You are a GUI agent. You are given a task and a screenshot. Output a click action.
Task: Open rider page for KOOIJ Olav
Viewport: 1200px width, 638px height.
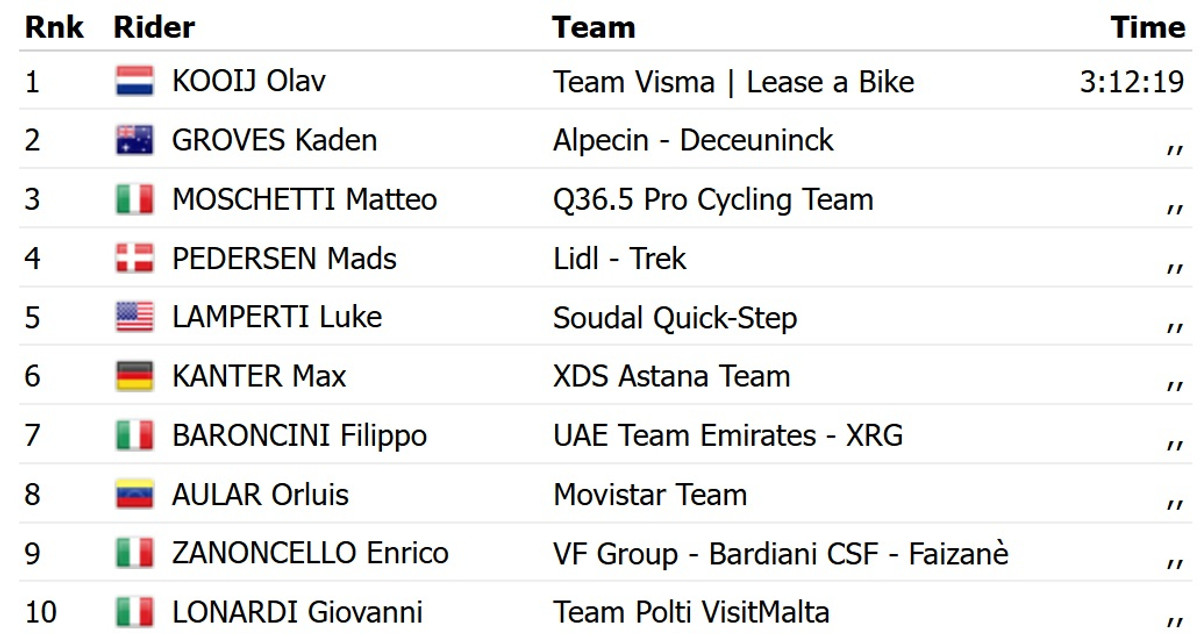click(x=249, y=81)
